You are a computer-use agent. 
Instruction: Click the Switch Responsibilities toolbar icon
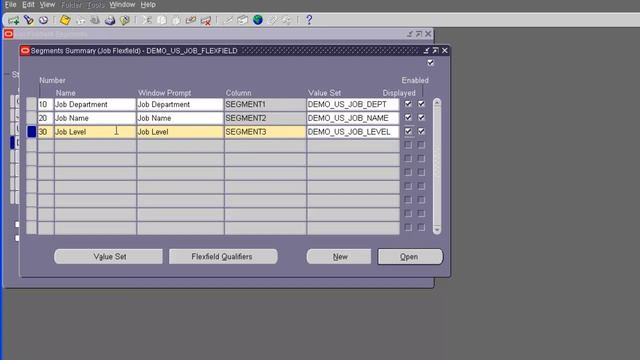(95, 20)
